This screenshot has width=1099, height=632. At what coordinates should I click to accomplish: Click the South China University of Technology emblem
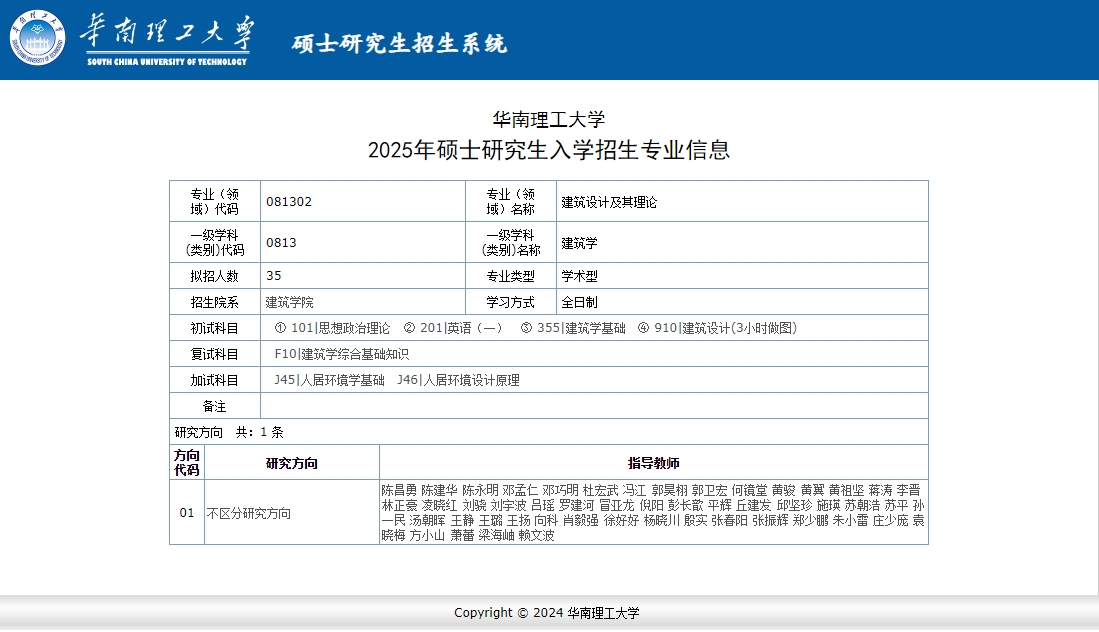37,38
